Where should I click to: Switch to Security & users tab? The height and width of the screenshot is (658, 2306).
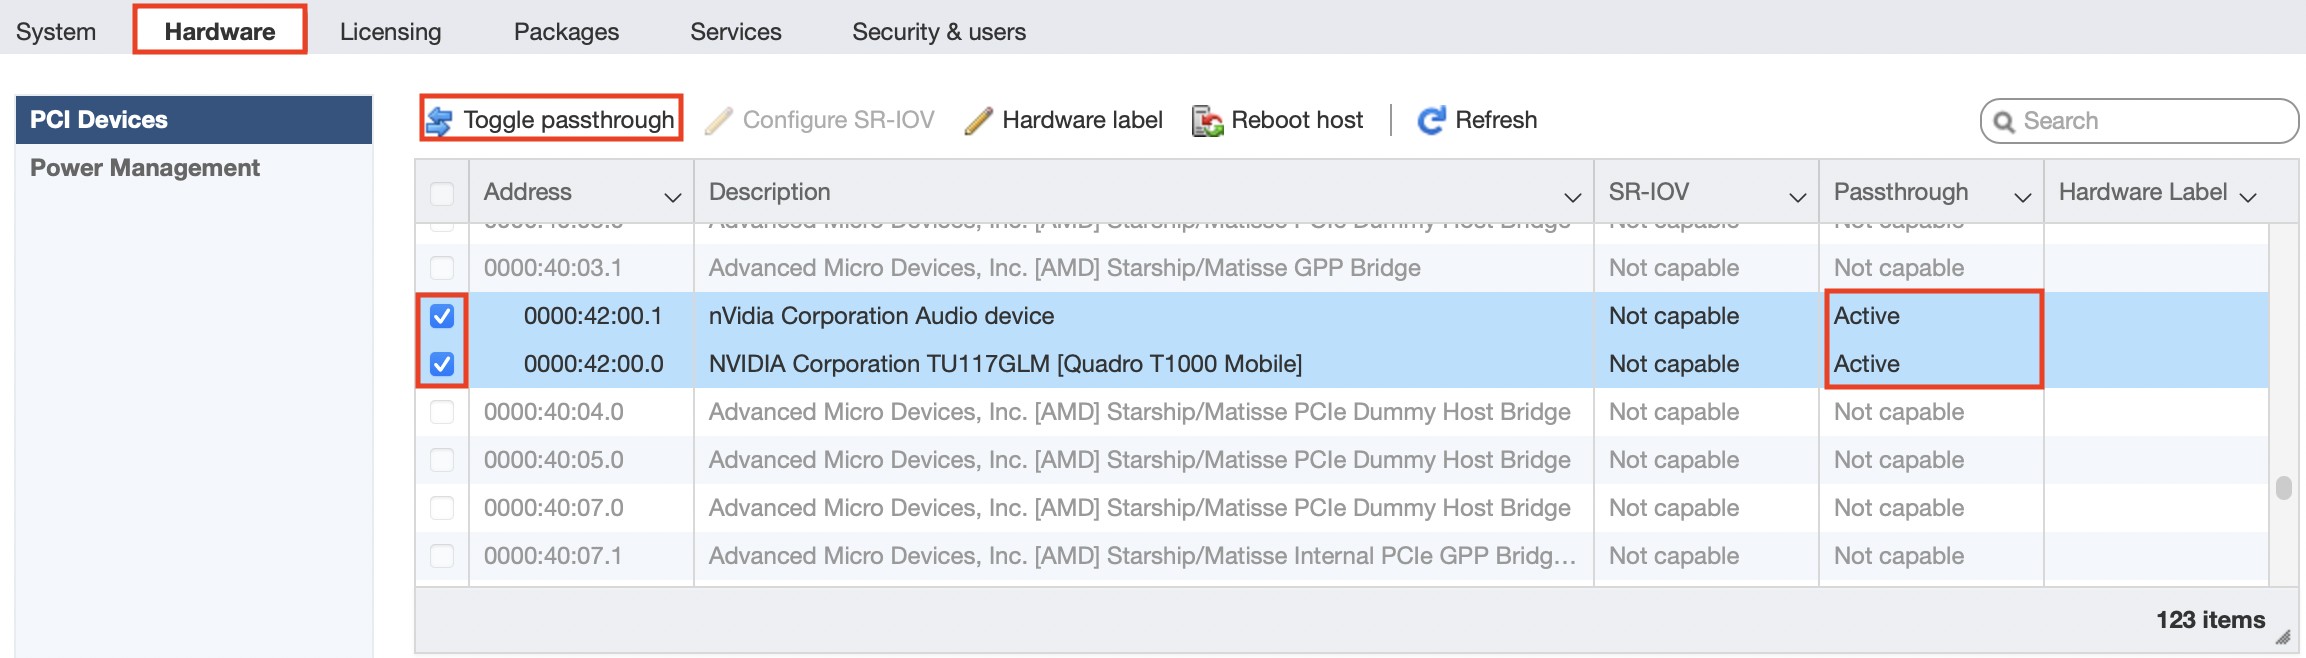click(x=939, y=32)
